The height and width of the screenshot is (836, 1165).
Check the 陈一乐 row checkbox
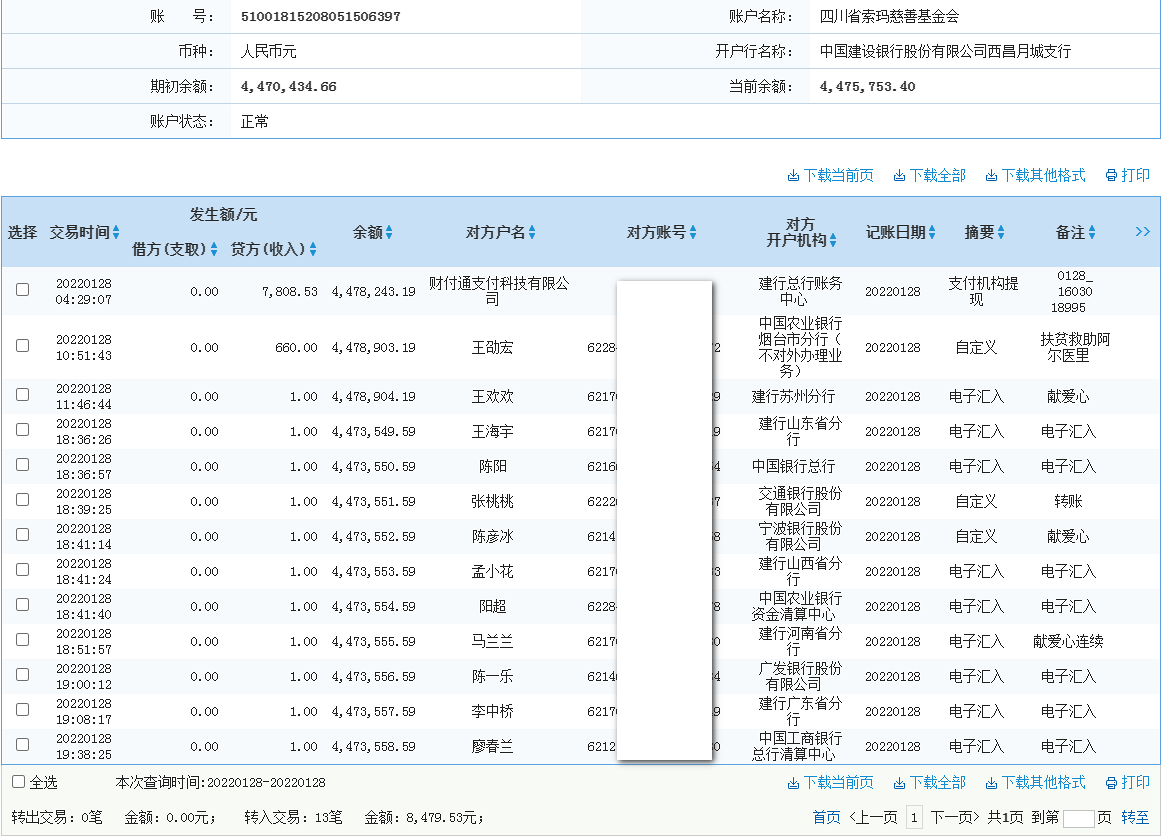pos(23,675)
